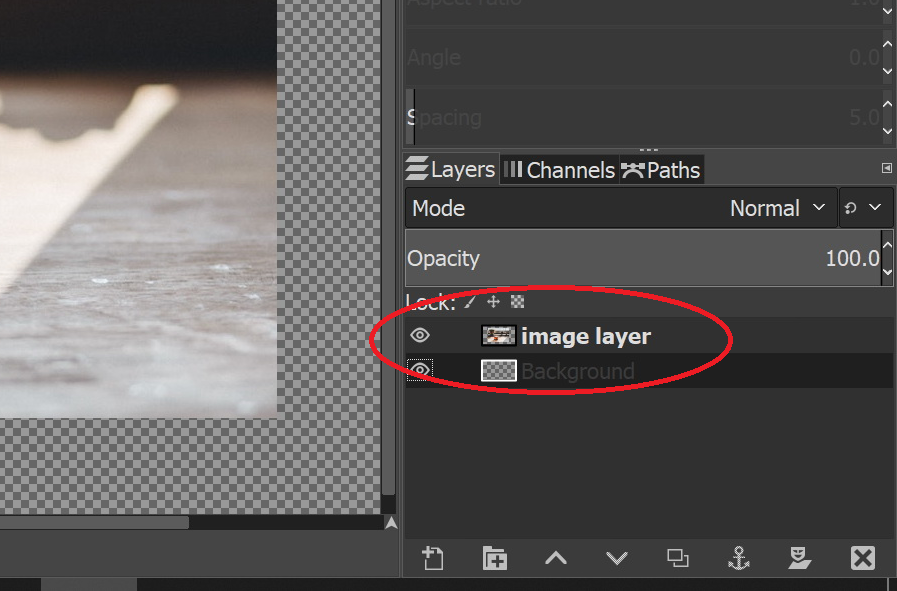Click the layer Opacity slider
Screen dimensions: 897x591
[x=644, y=258]
